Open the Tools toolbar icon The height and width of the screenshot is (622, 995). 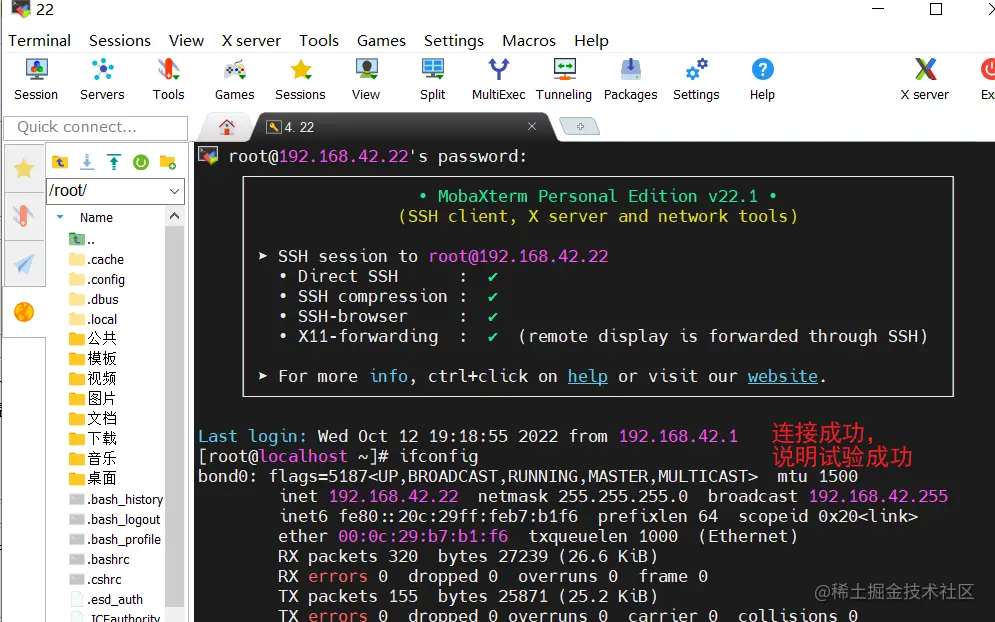tap(168, 79)
